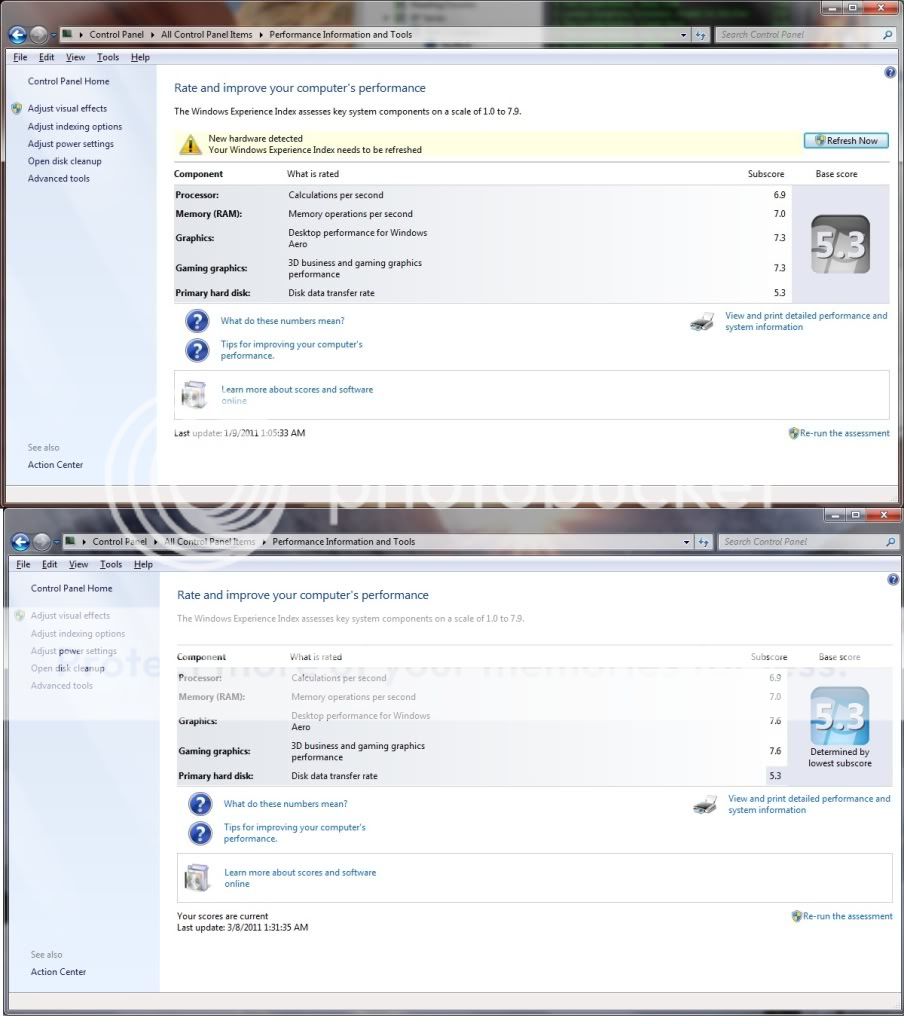The height and width of the screenshot is (1024, 904).
Task: Click the help icon in the top window
Action: tap(890, 72)
